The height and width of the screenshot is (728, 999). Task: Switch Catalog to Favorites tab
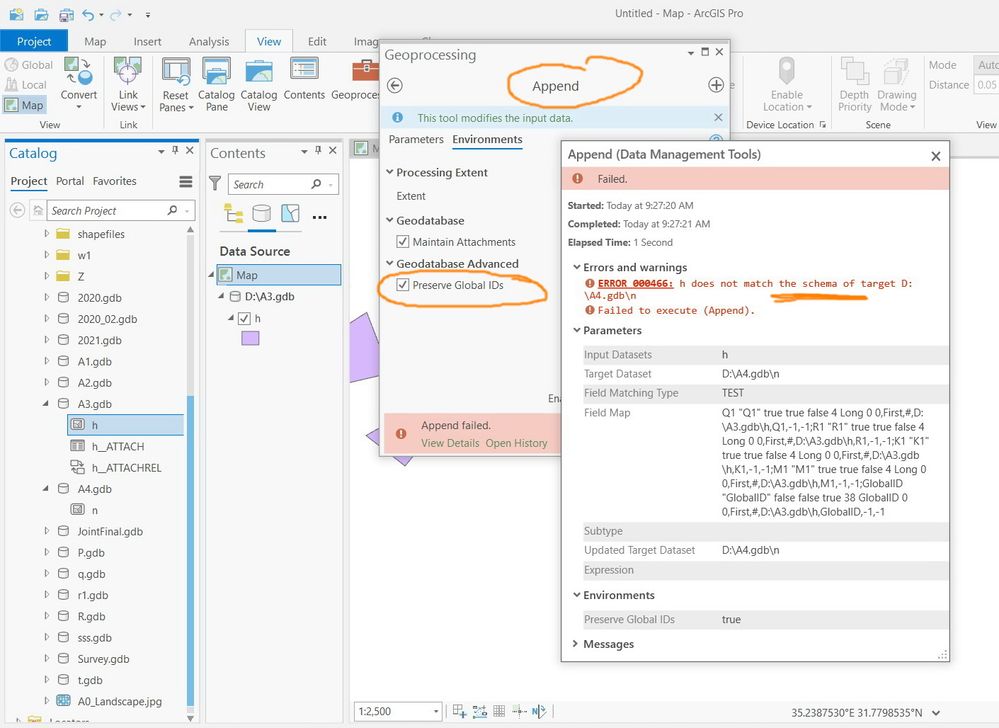coord(115,181)
